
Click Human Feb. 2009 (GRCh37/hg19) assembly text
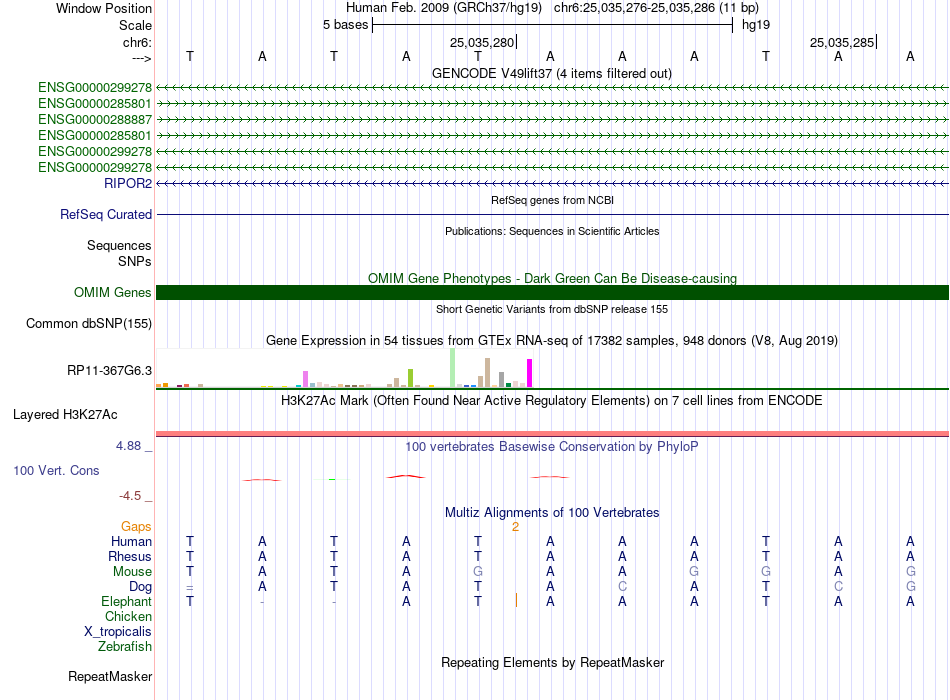pyautogui.click(x=443, y=8)
